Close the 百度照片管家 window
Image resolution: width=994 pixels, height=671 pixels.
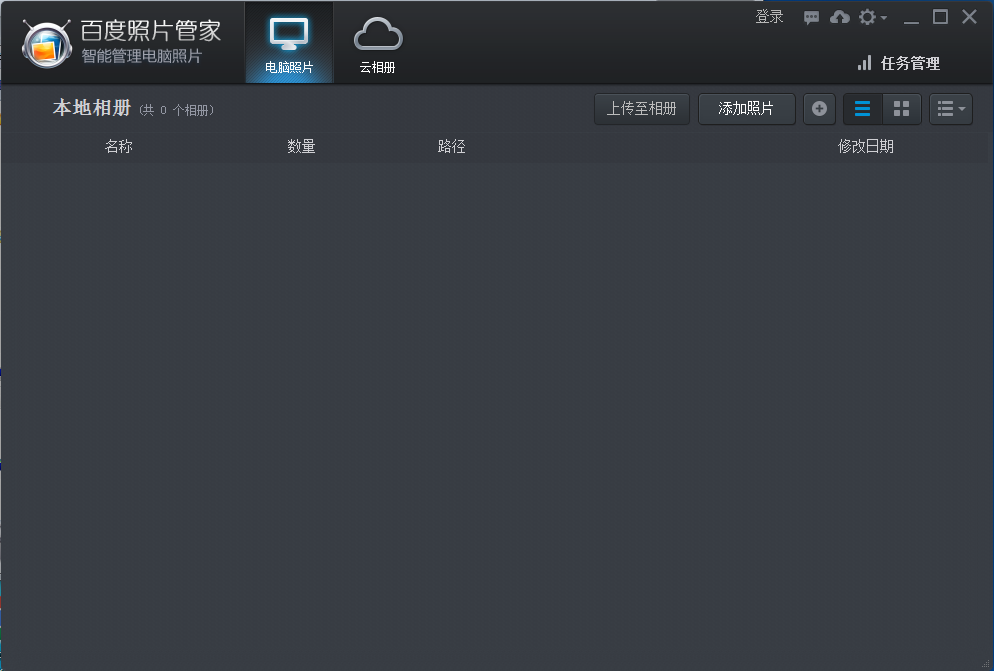(x=969, y=17)
